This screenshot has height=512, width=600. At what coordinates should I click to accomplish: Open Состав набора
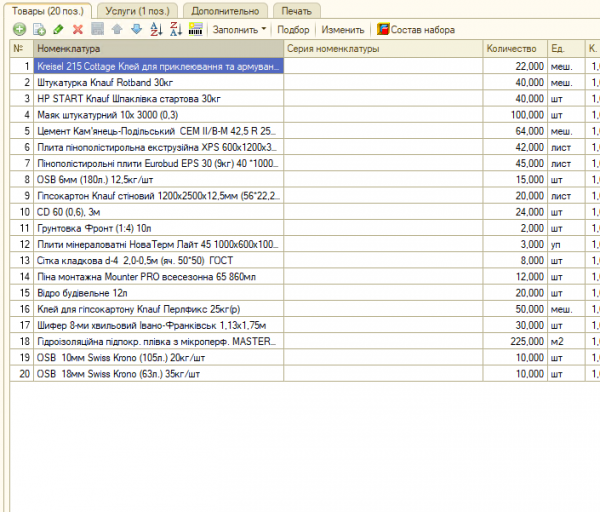coord(416,29)
